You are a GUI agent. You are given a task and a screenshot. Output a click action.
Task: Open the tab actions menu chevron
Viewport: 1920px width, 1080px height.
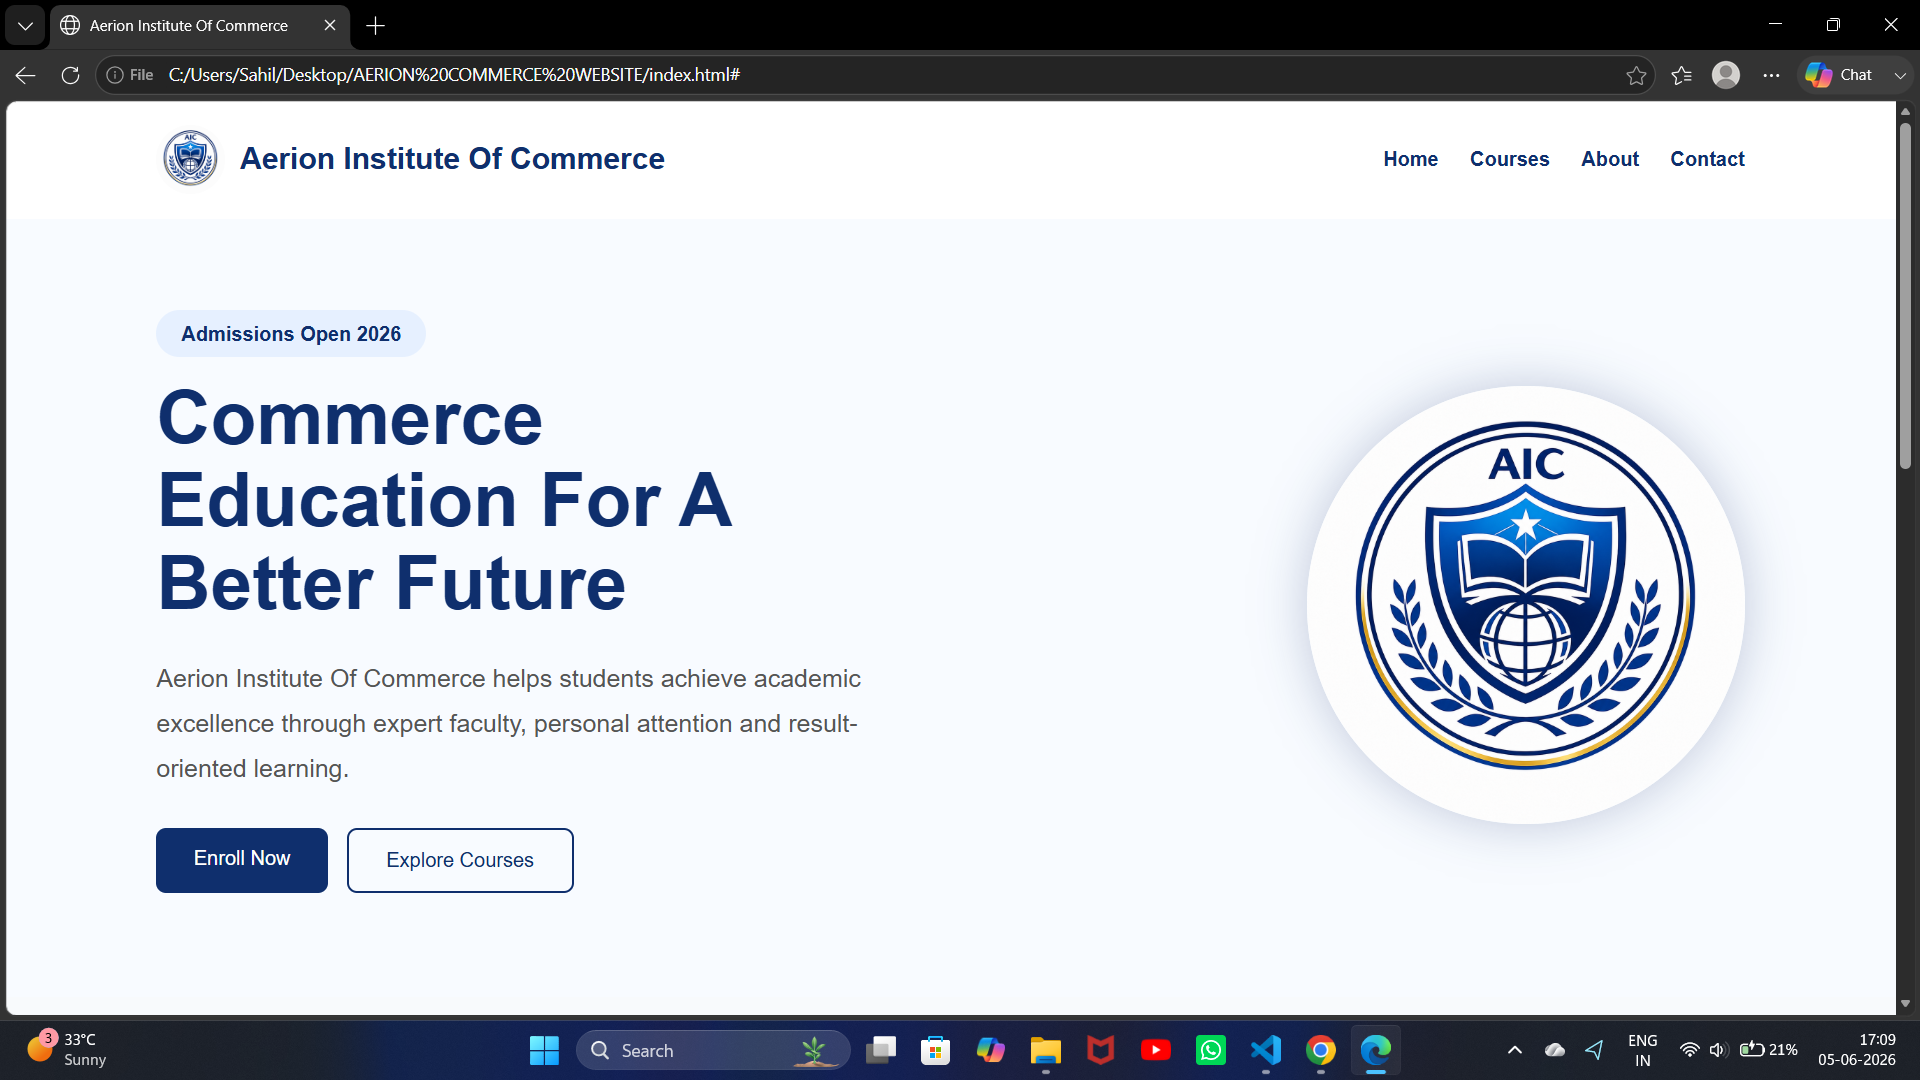tap(25, 26)
